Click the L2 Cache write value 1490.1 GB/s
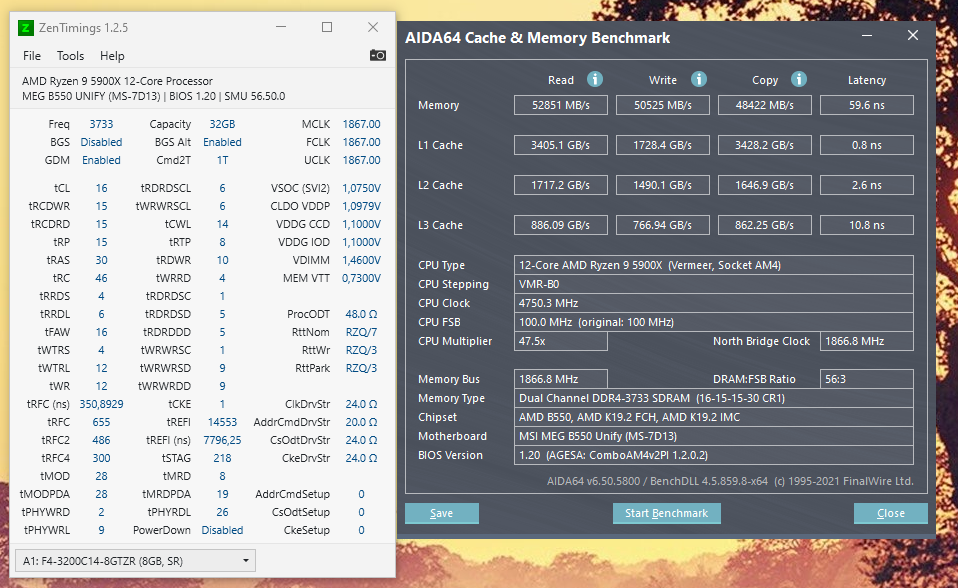Screen dimensions: 958x588 [x=663, y=185]
